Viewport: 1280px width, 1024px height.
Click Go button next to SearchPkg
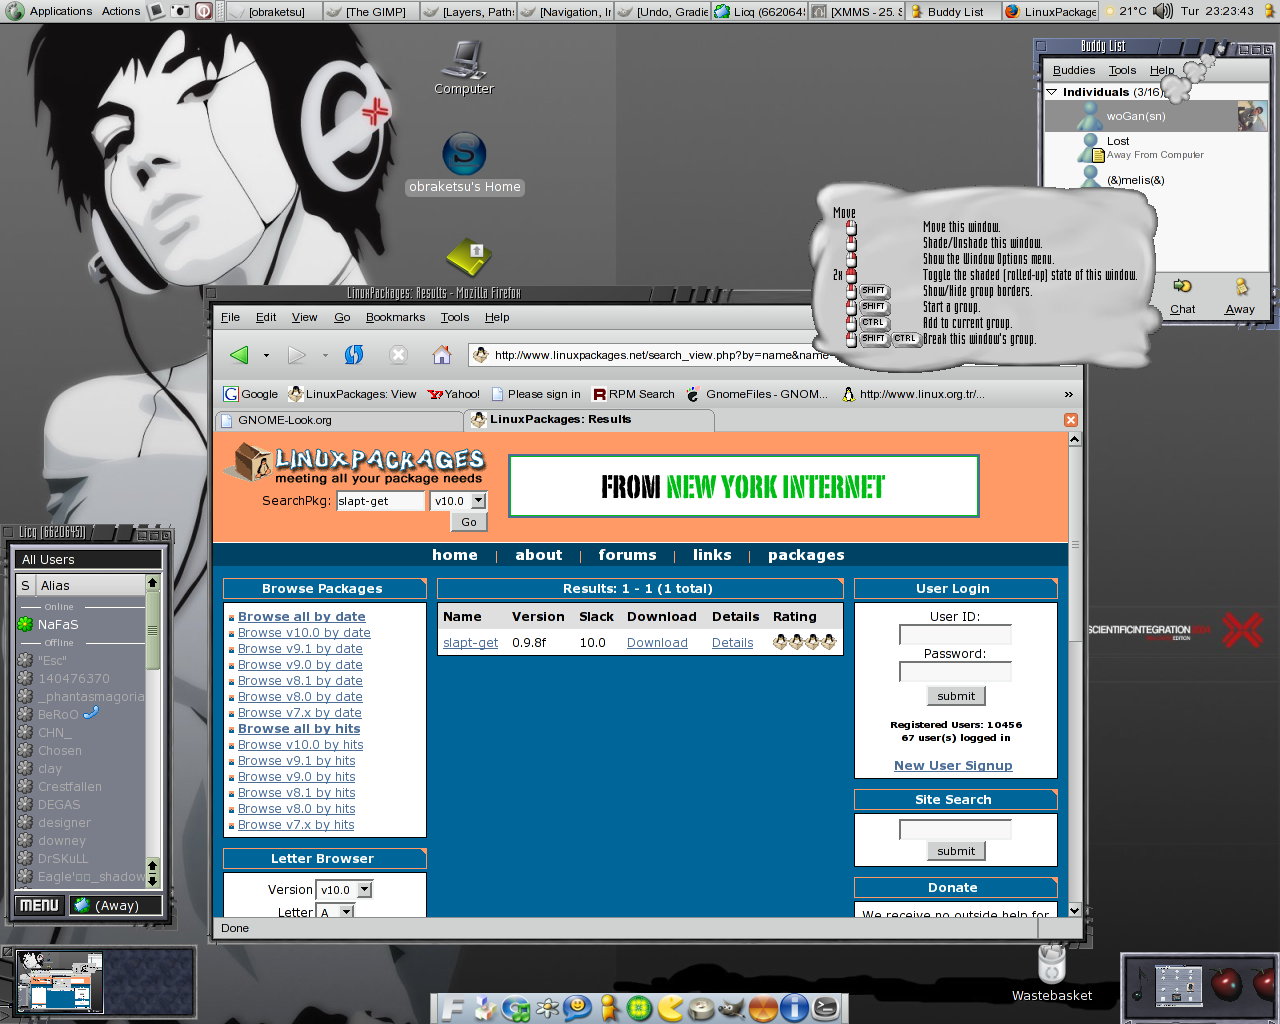point(469,522)
